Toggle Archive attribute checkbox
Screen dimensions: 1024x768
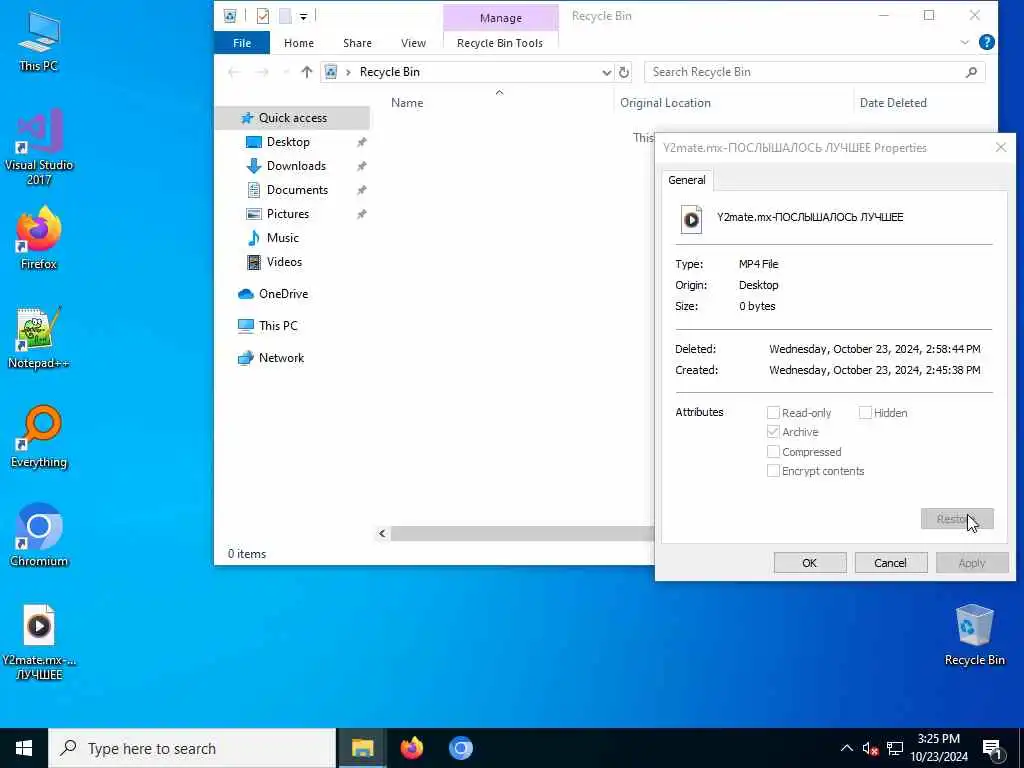coord(773,432)
